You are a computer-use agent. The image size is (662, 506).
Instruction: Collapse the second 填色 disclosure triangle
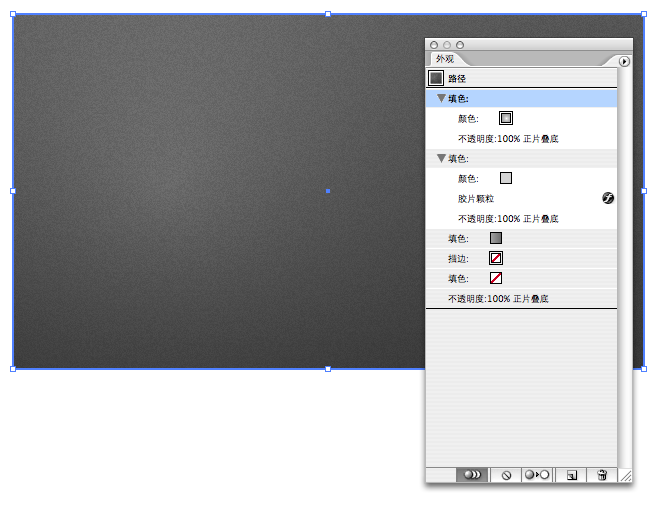[x=441, y=158]
